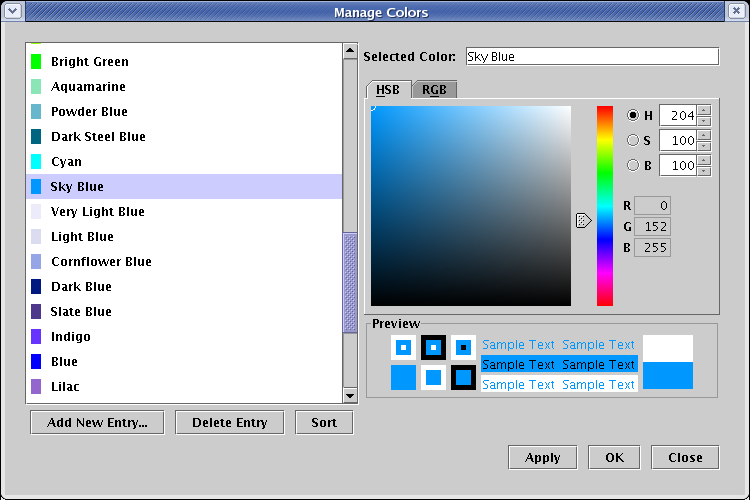This screenshot has height=500, width=750.
Task: Click the hue slider arrow marker
Action: [584, 220]
